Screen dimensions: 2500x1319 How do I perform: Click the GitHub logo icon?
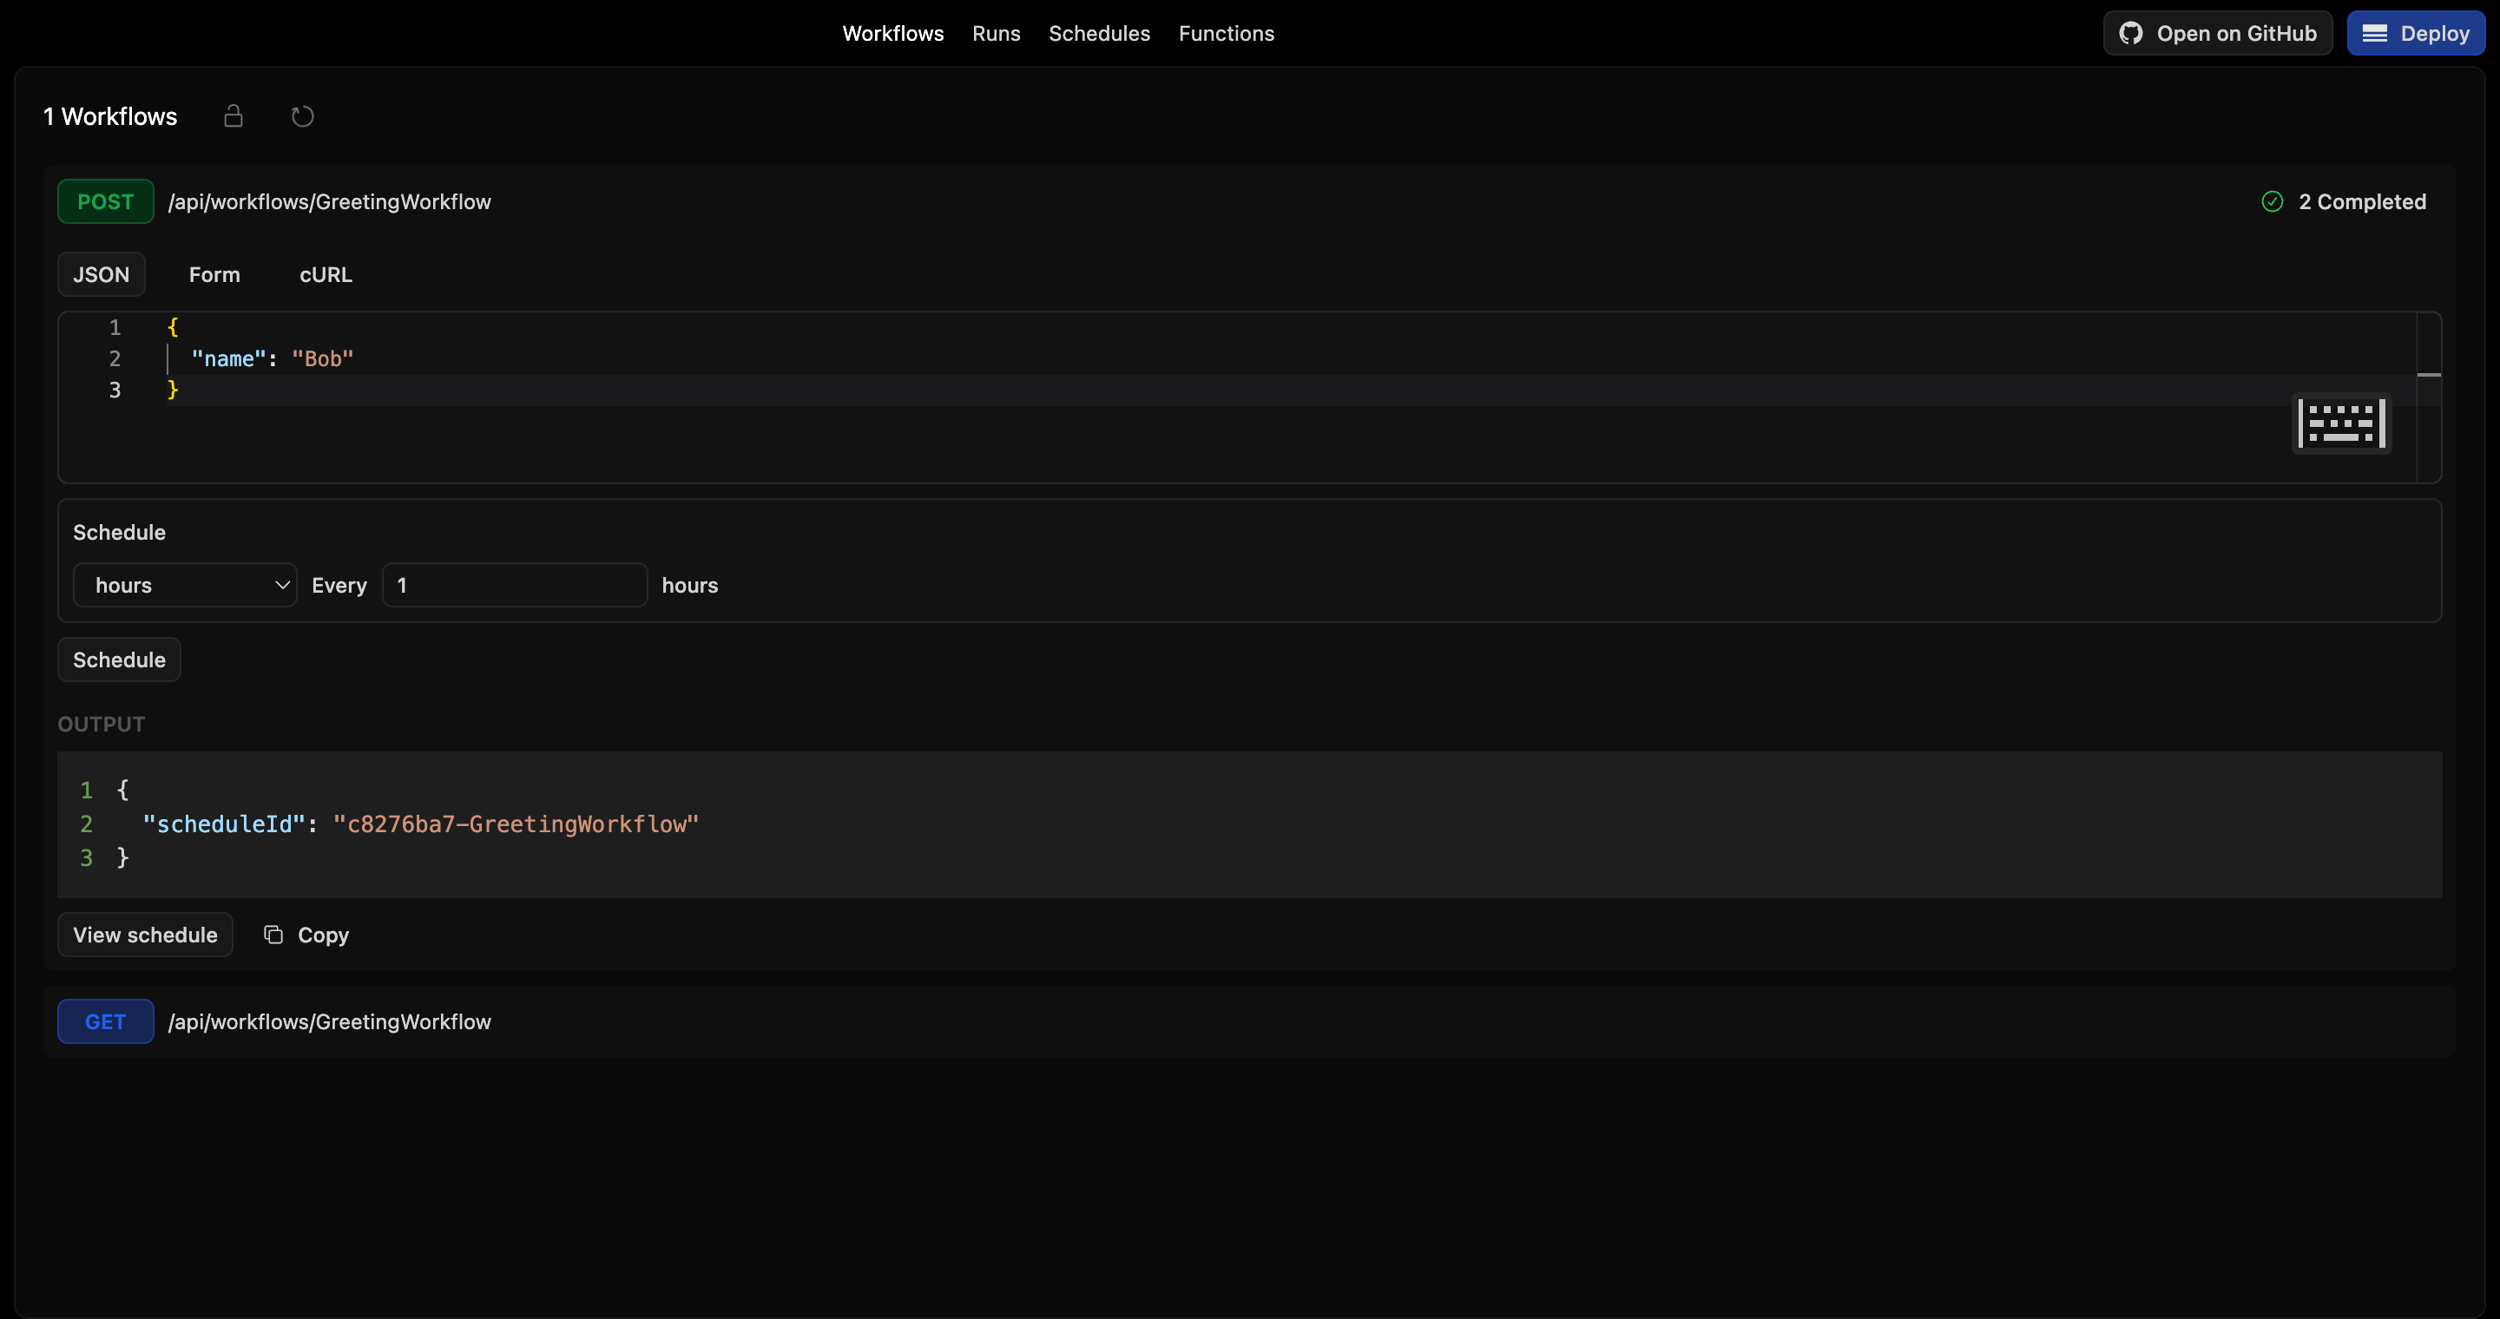tap(2131, 33)
